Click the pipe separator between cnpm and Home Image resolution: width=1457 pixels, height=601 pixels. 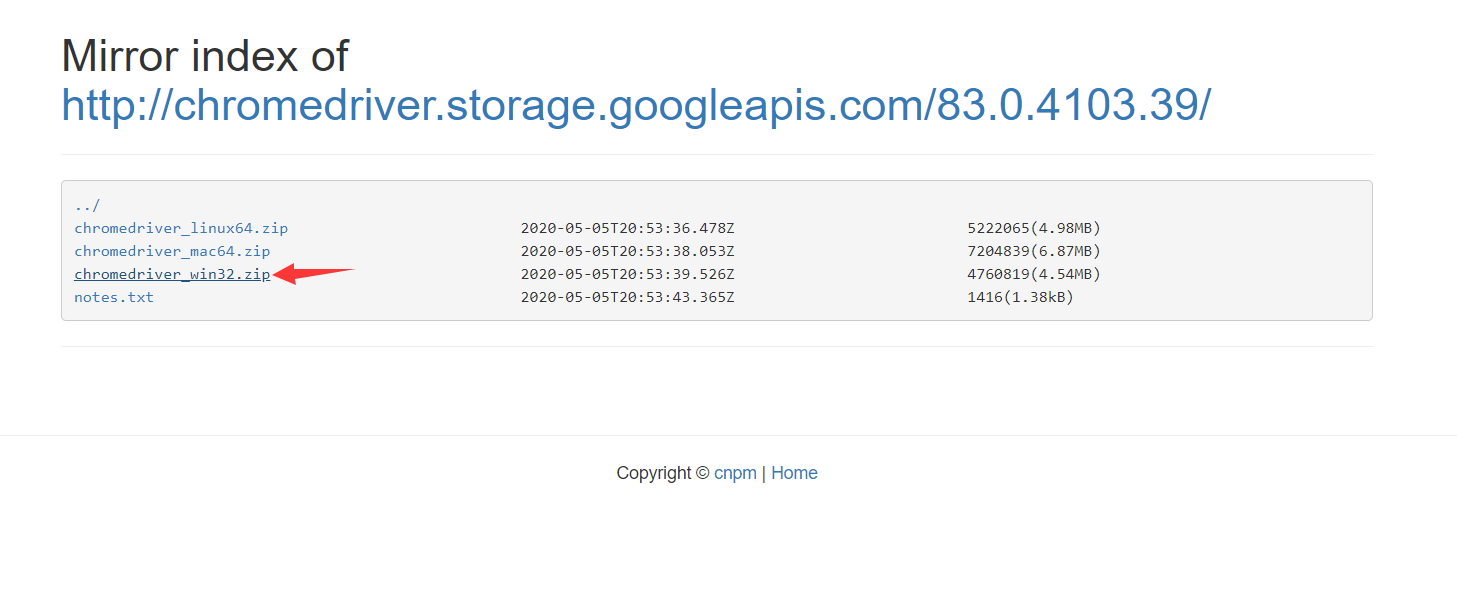tap(764, 473)
